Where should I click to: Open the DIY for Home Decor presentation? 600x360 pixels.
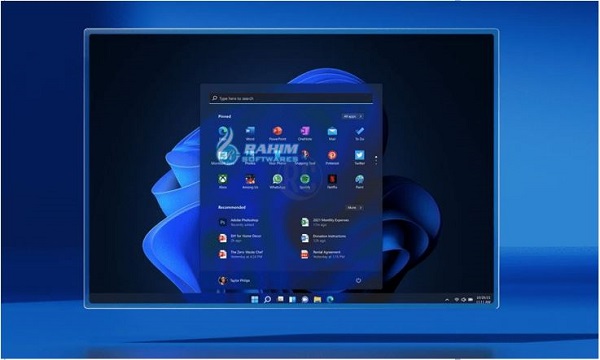pos(240,238)
